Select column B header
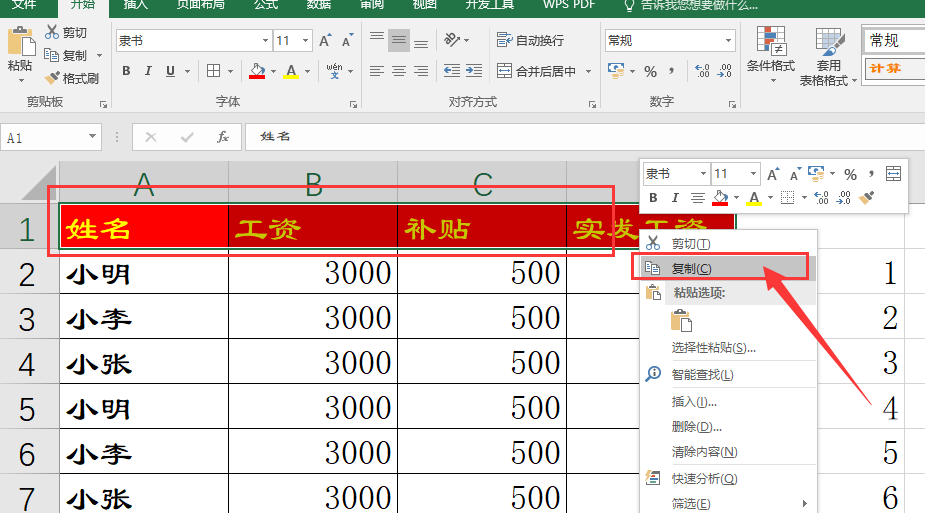This screenshot has height=513, width=925. click(x=313, y=184)
